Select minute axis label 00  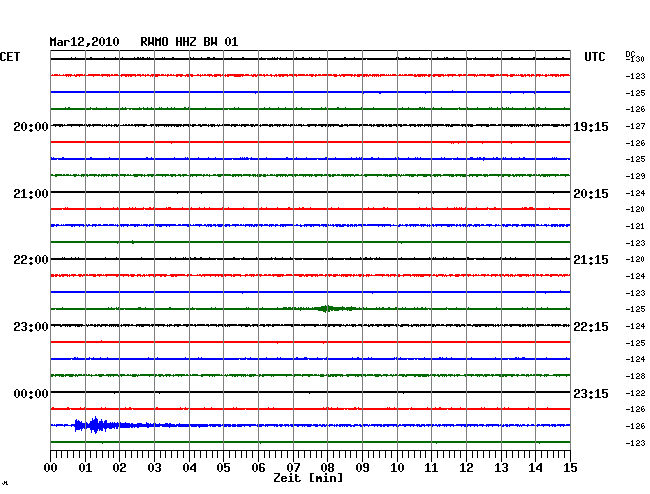click(x=51, y=468)
